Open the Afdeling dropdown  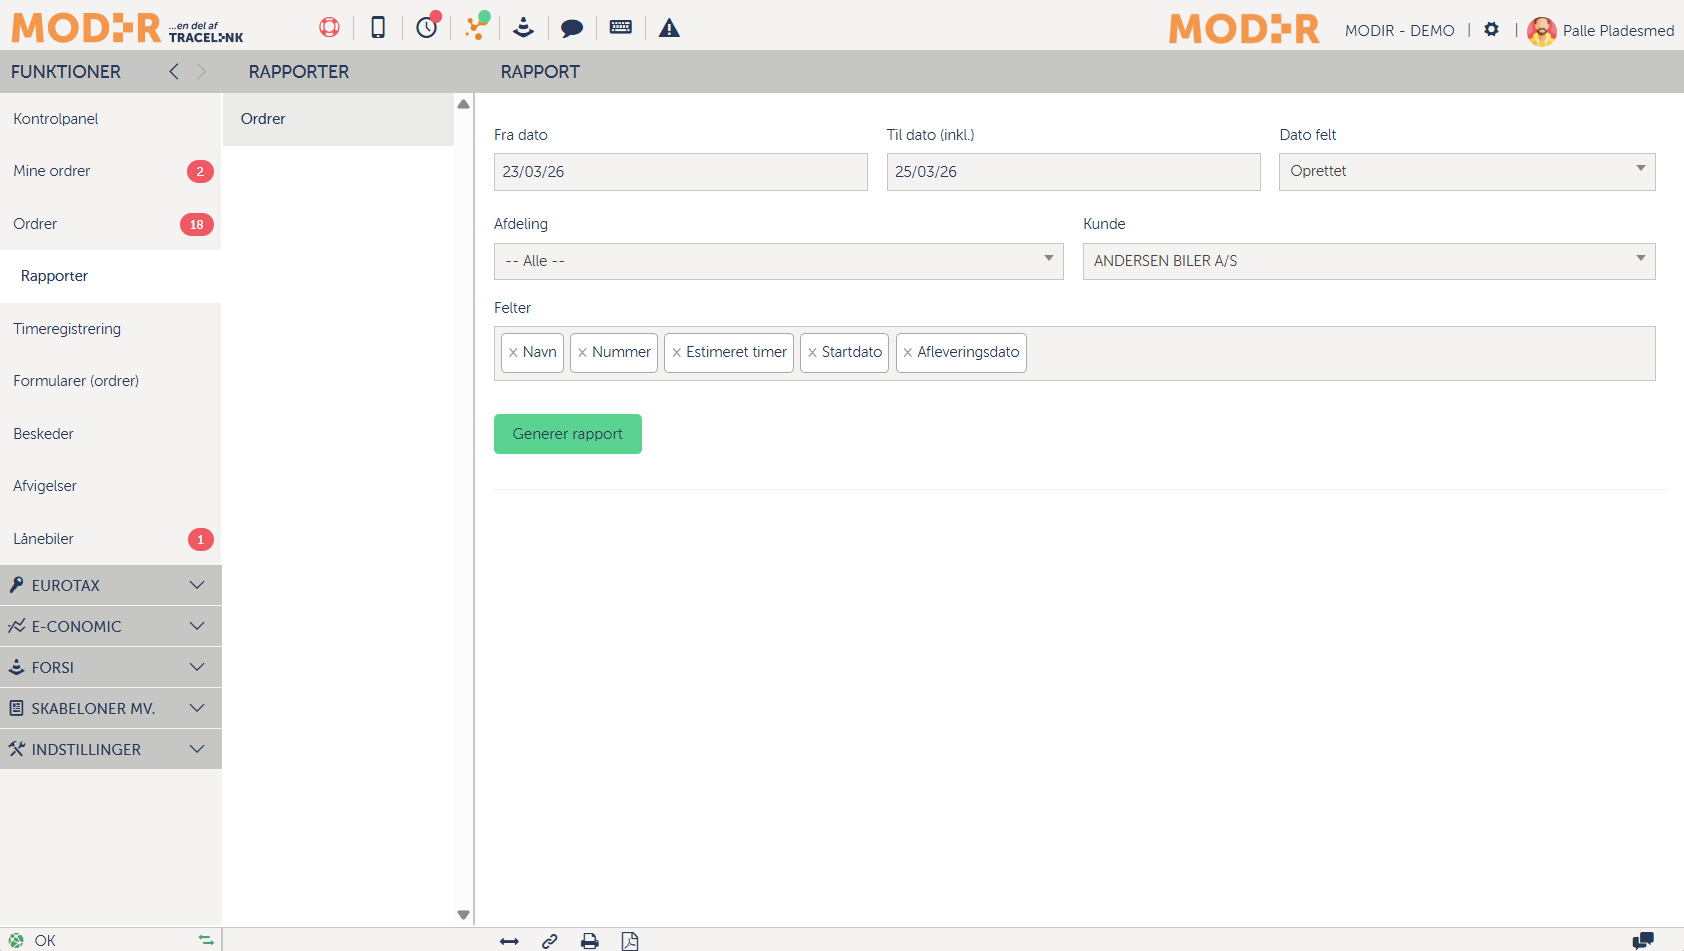point(778,261)
